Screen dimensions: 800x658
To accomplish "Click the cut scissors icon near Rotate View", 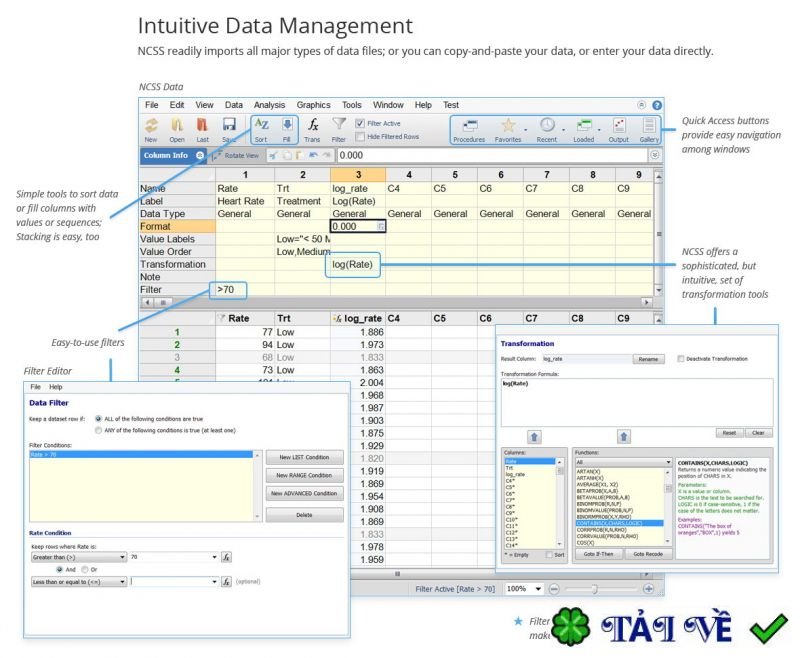I will click(274, 155).
